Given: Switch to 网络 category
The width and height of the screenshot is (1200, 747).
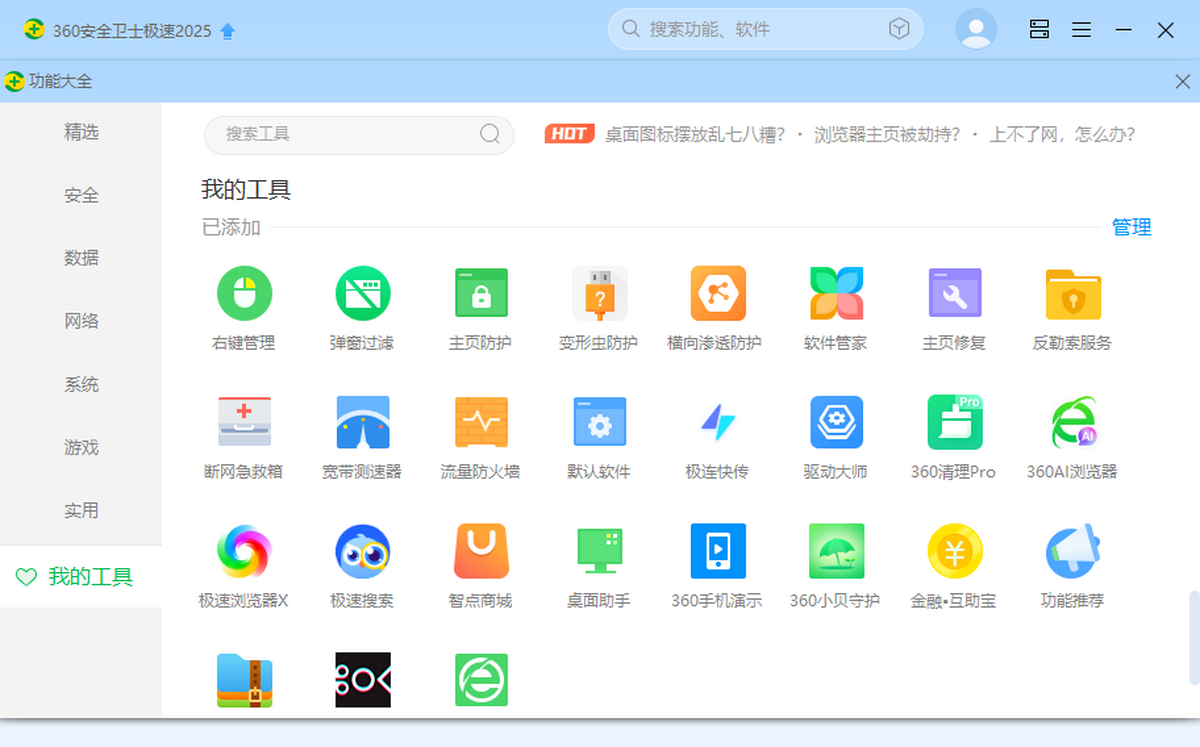Looking at the screenshot, I should (81, 321).
